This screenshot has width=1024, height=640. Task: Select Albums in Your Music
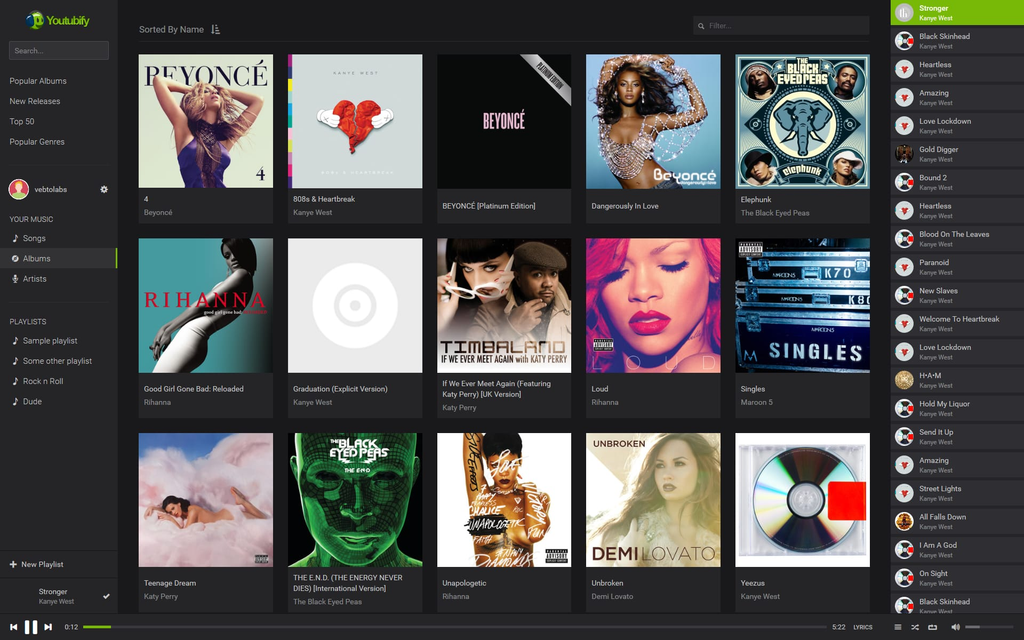tap(59, 259)
